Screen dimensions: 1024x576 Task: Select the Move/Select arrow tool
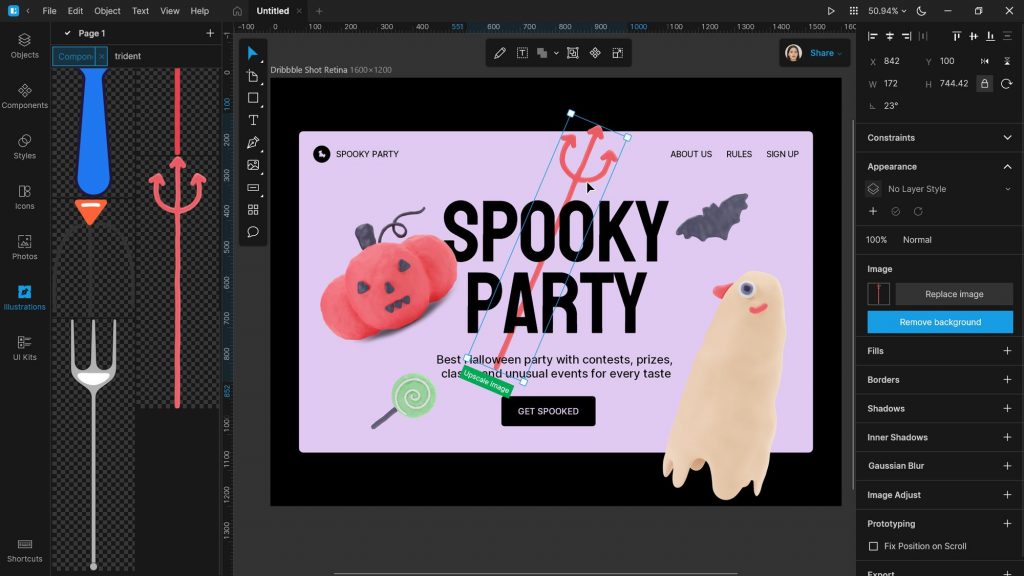pyautogui.click(x=253, y=54)
